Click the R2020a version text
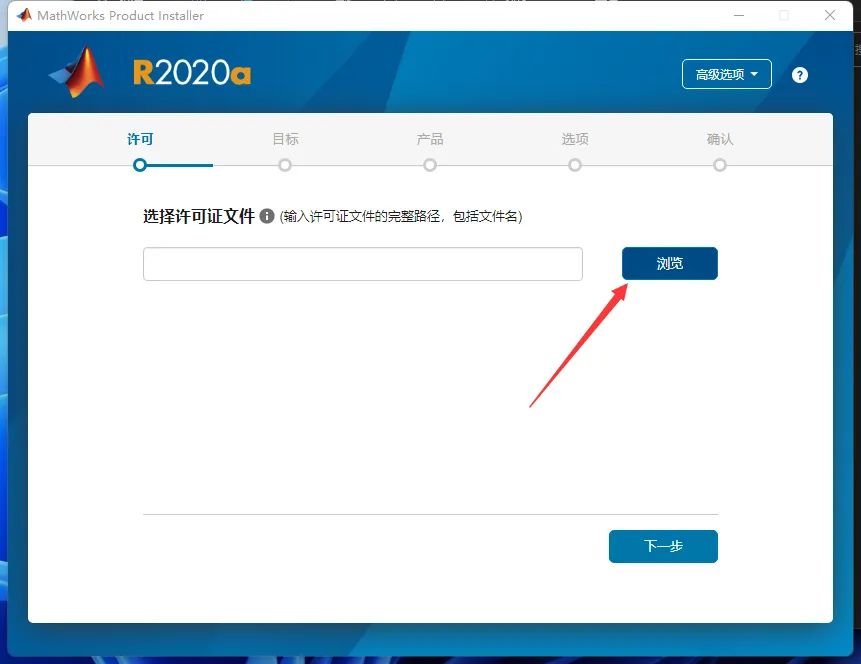 (192, 72)
